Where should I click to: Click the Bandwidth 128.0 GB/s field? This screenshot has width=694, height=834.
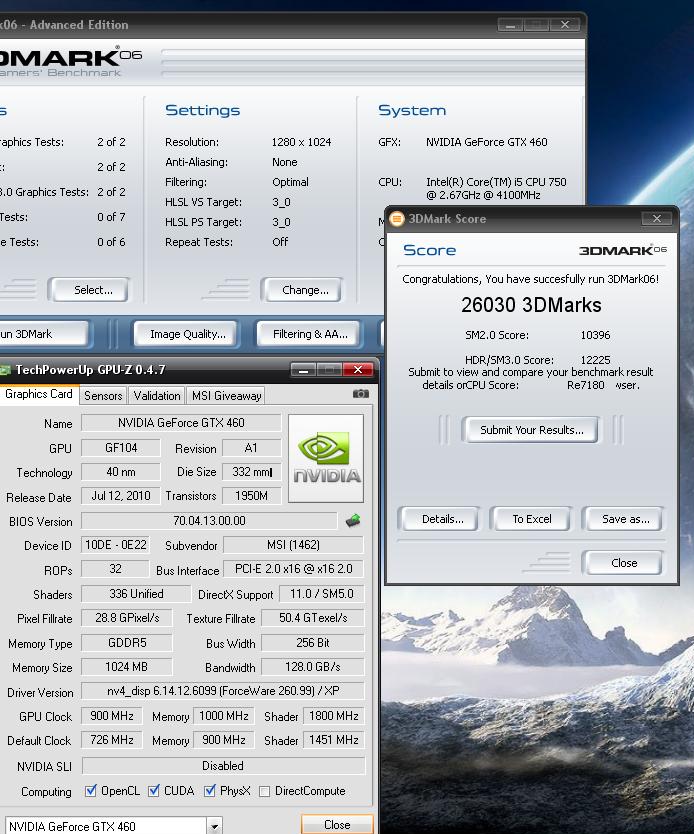[x=313, y=667]
